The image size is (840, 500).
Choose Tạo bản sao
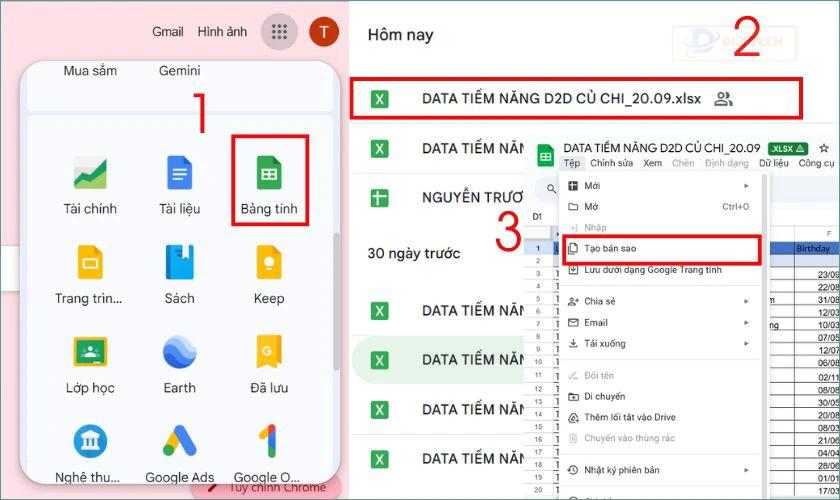(661, 249)
